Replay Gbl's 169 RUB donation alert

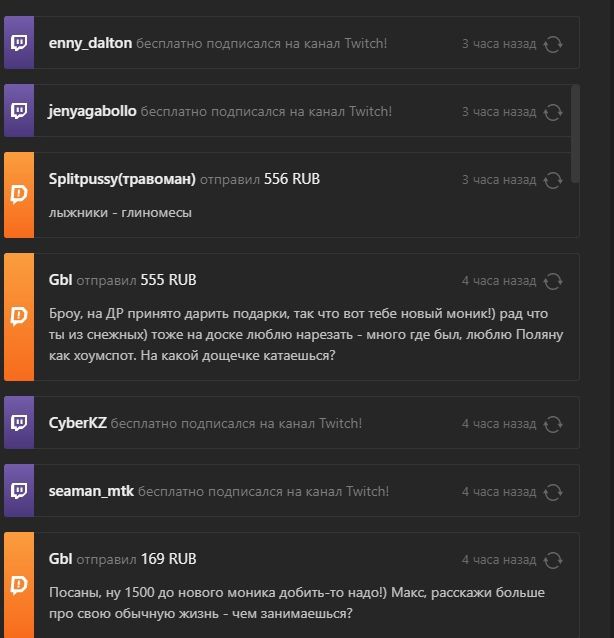pos(553,560)
